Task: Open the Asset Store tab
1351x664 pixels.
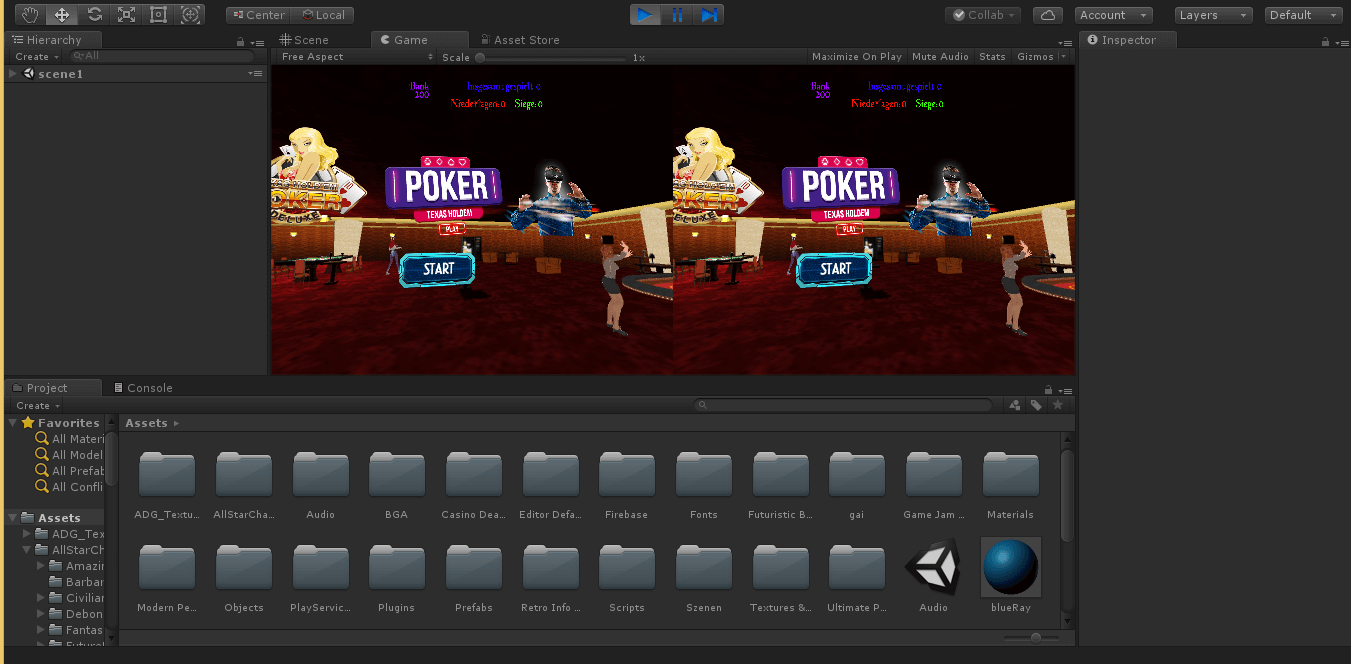Action: coord(519,40)
